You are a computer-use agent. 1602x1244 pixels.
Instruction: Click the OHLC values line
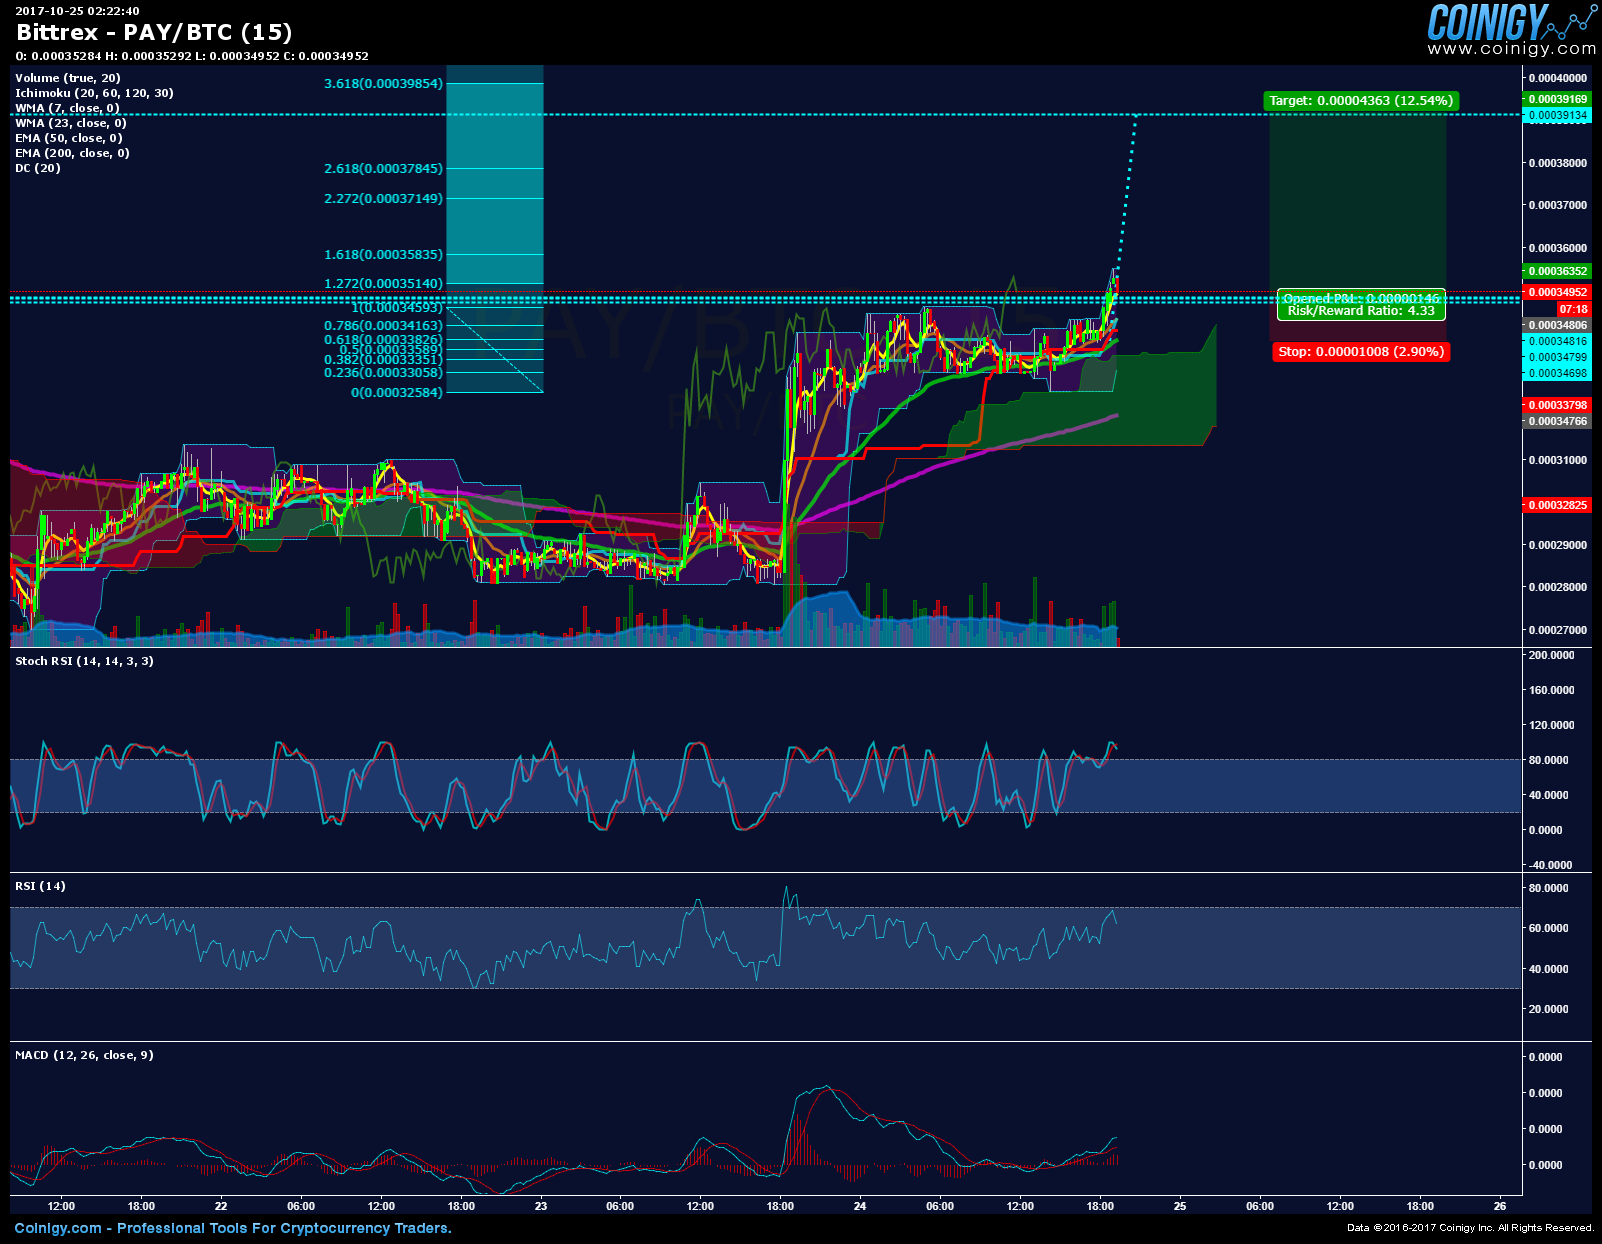pos(192,56)
